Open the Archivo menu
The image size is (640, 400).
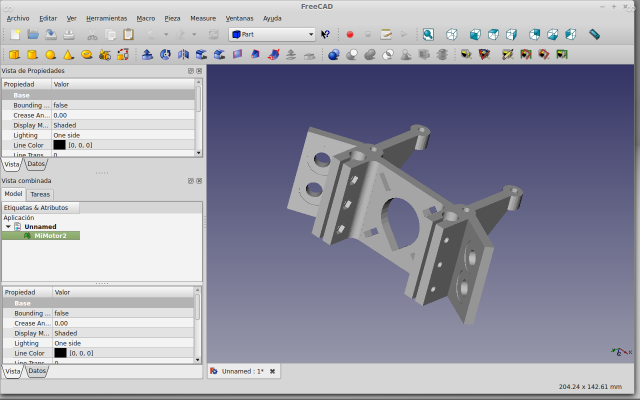pyautogui.click(x=18, y=18)
